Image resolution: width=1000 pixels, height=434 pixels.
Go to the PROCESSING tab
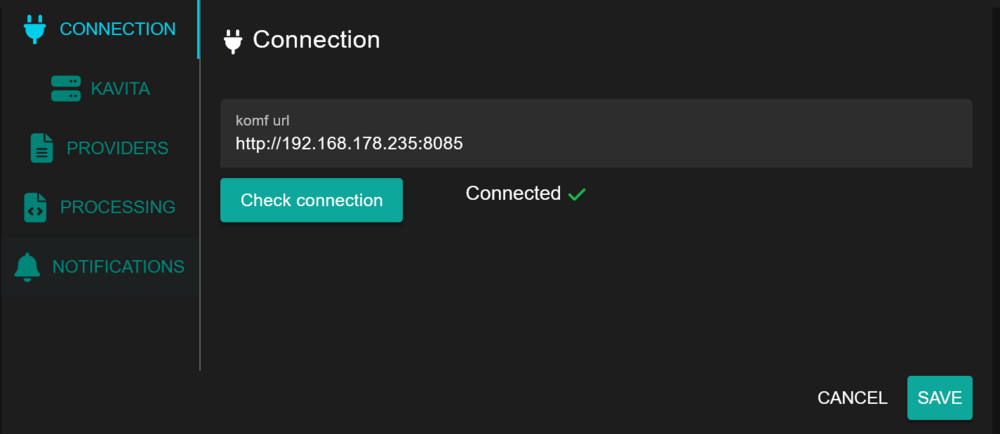[117, 207]
